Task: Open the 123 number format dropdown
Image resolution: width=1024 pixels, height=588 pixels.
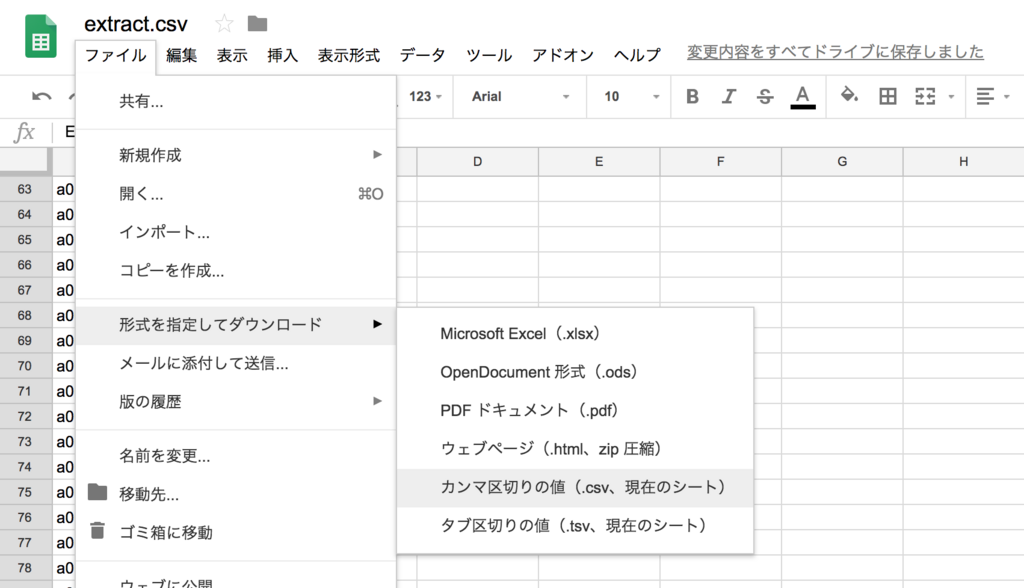Action: [x=425, y=97]
